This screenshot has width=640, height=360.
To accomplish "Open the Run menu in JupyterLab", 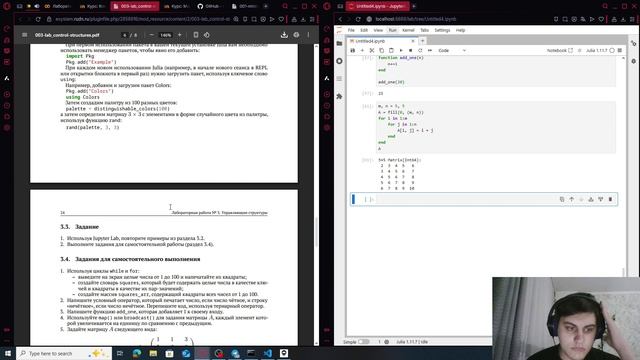I will [392, 30].
